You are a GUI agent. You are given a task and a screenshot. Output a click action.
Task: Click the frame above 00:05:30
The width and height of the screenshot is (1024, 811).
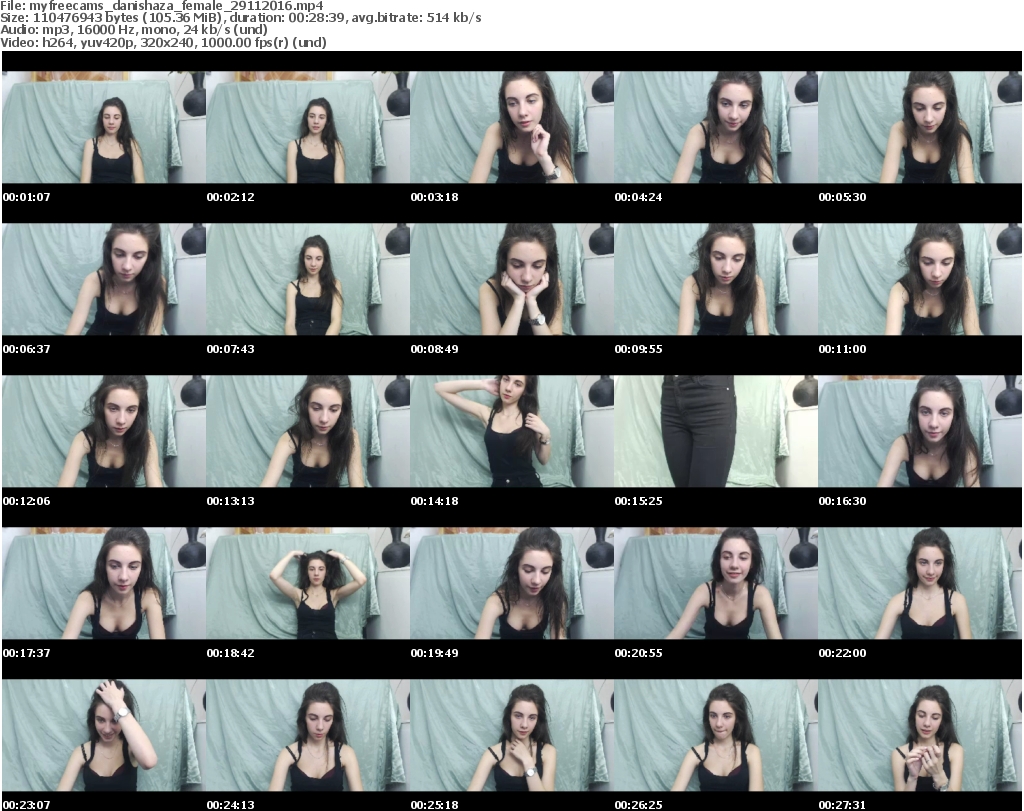919,127
